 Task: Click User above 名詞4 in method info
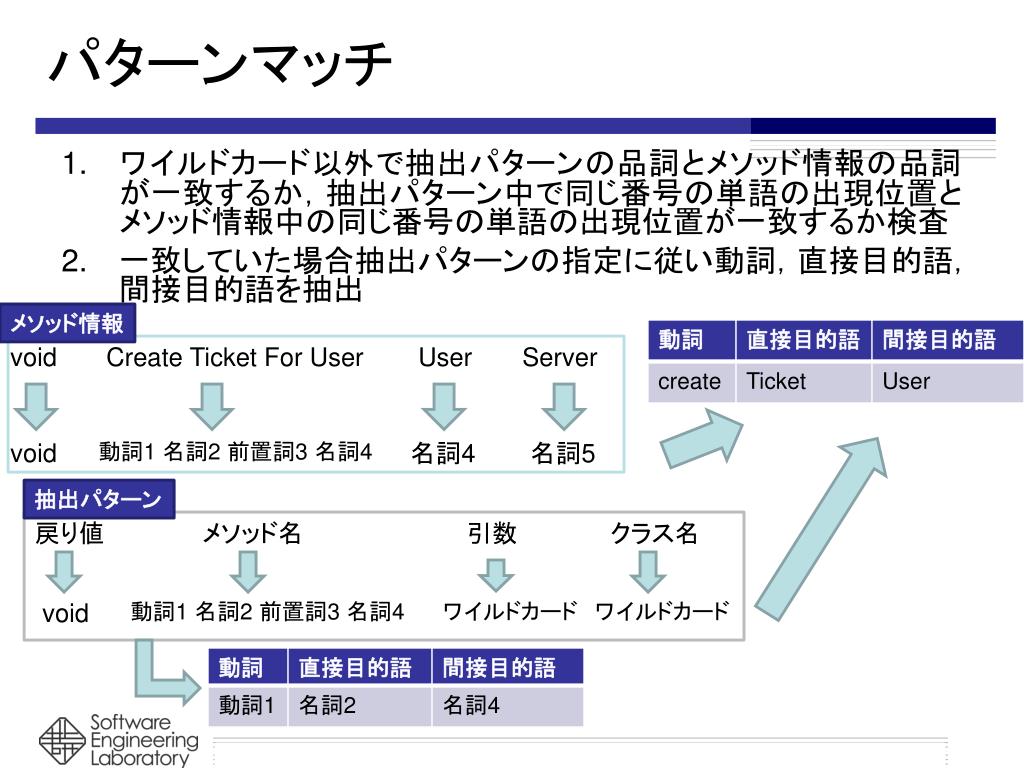tap(445, 357)
